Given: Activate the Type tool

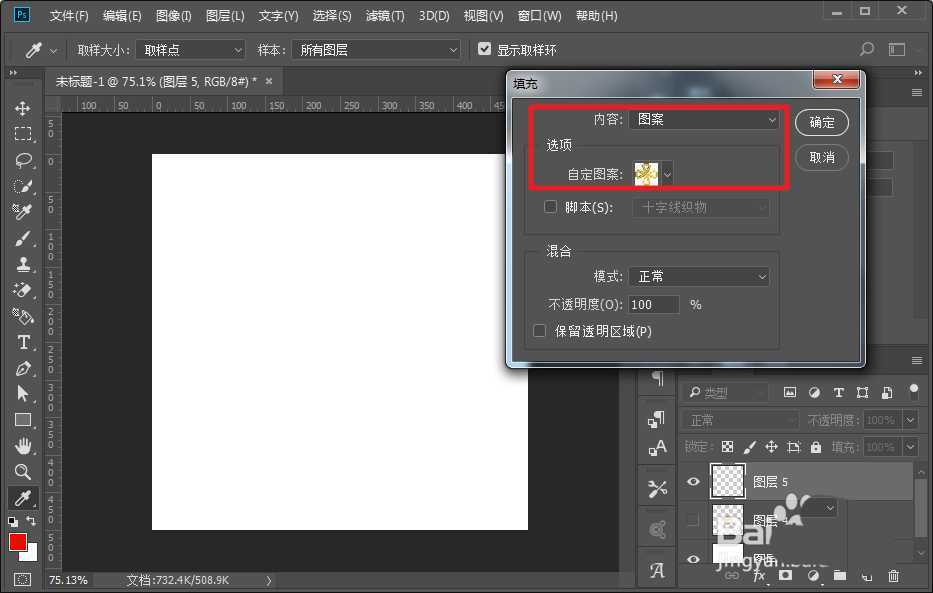Looking at the screenshot, I should pos(23,342).
